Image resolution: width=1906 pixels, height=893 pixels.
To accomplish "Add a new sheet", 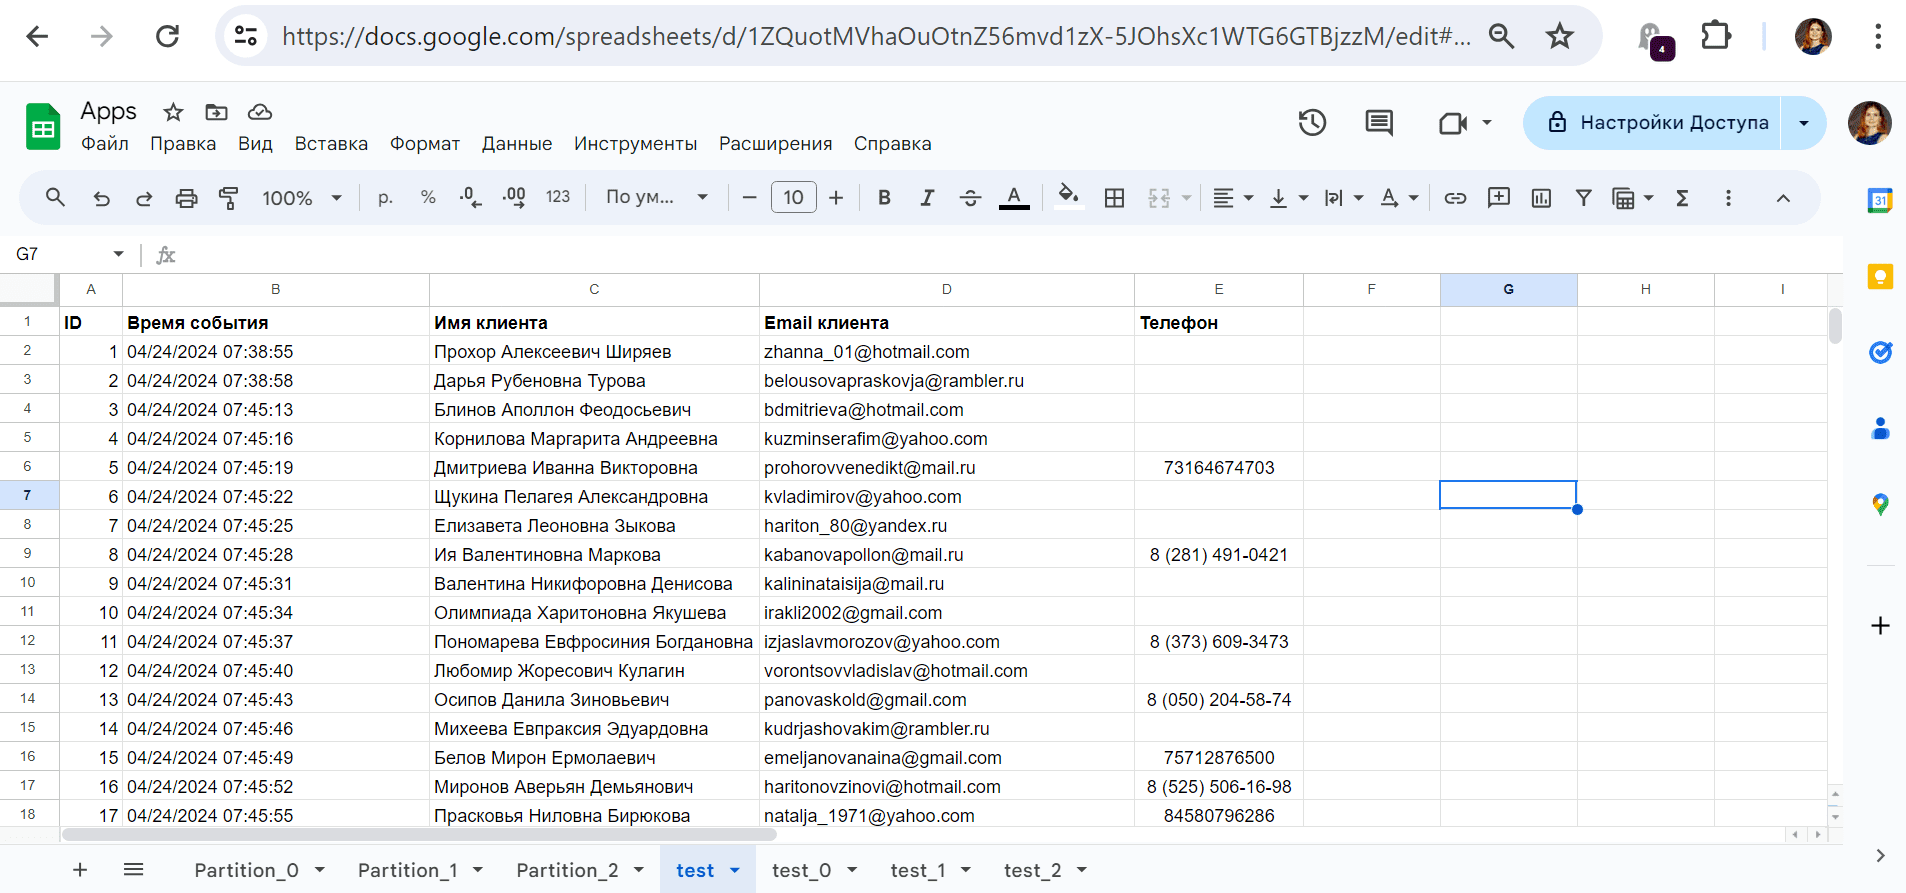I will pos(80,870).
